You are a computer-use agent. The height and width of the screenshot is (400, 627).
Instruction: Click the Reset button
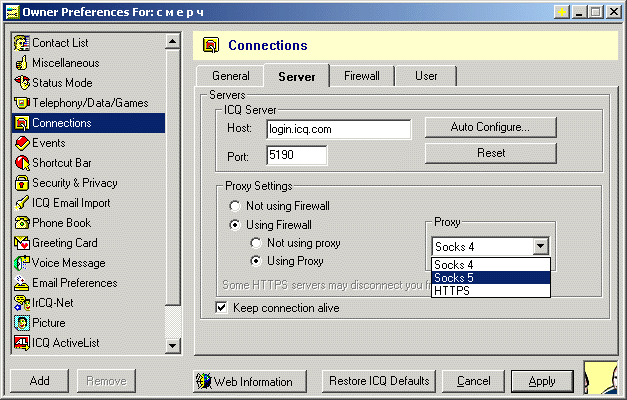point(491,153)
